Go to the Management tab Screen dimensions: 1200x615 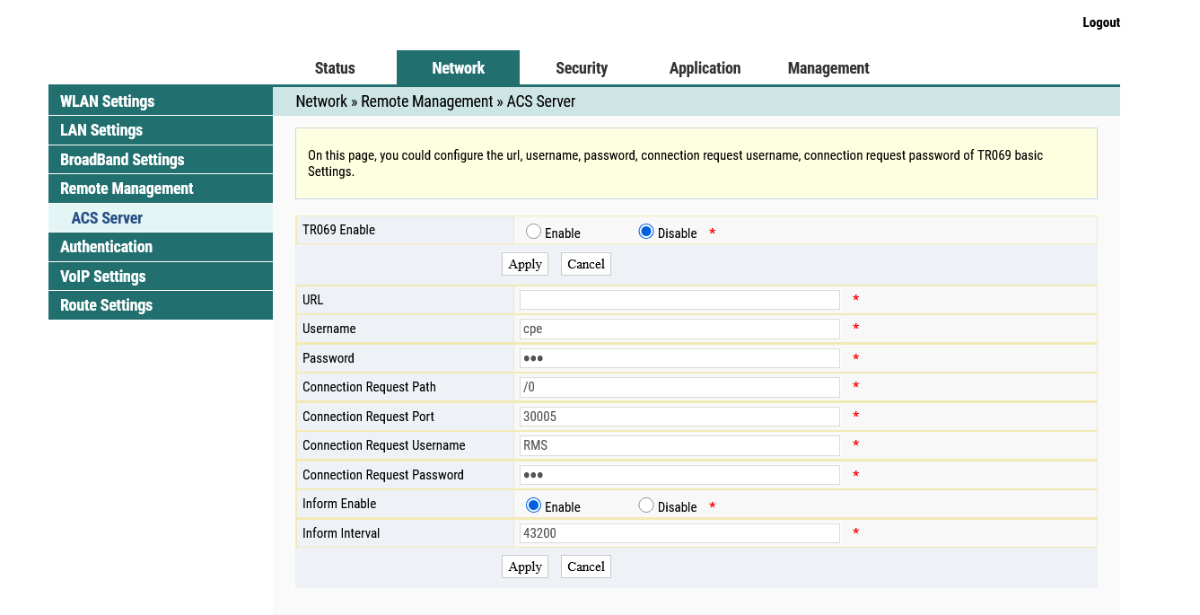pos(828,68)
